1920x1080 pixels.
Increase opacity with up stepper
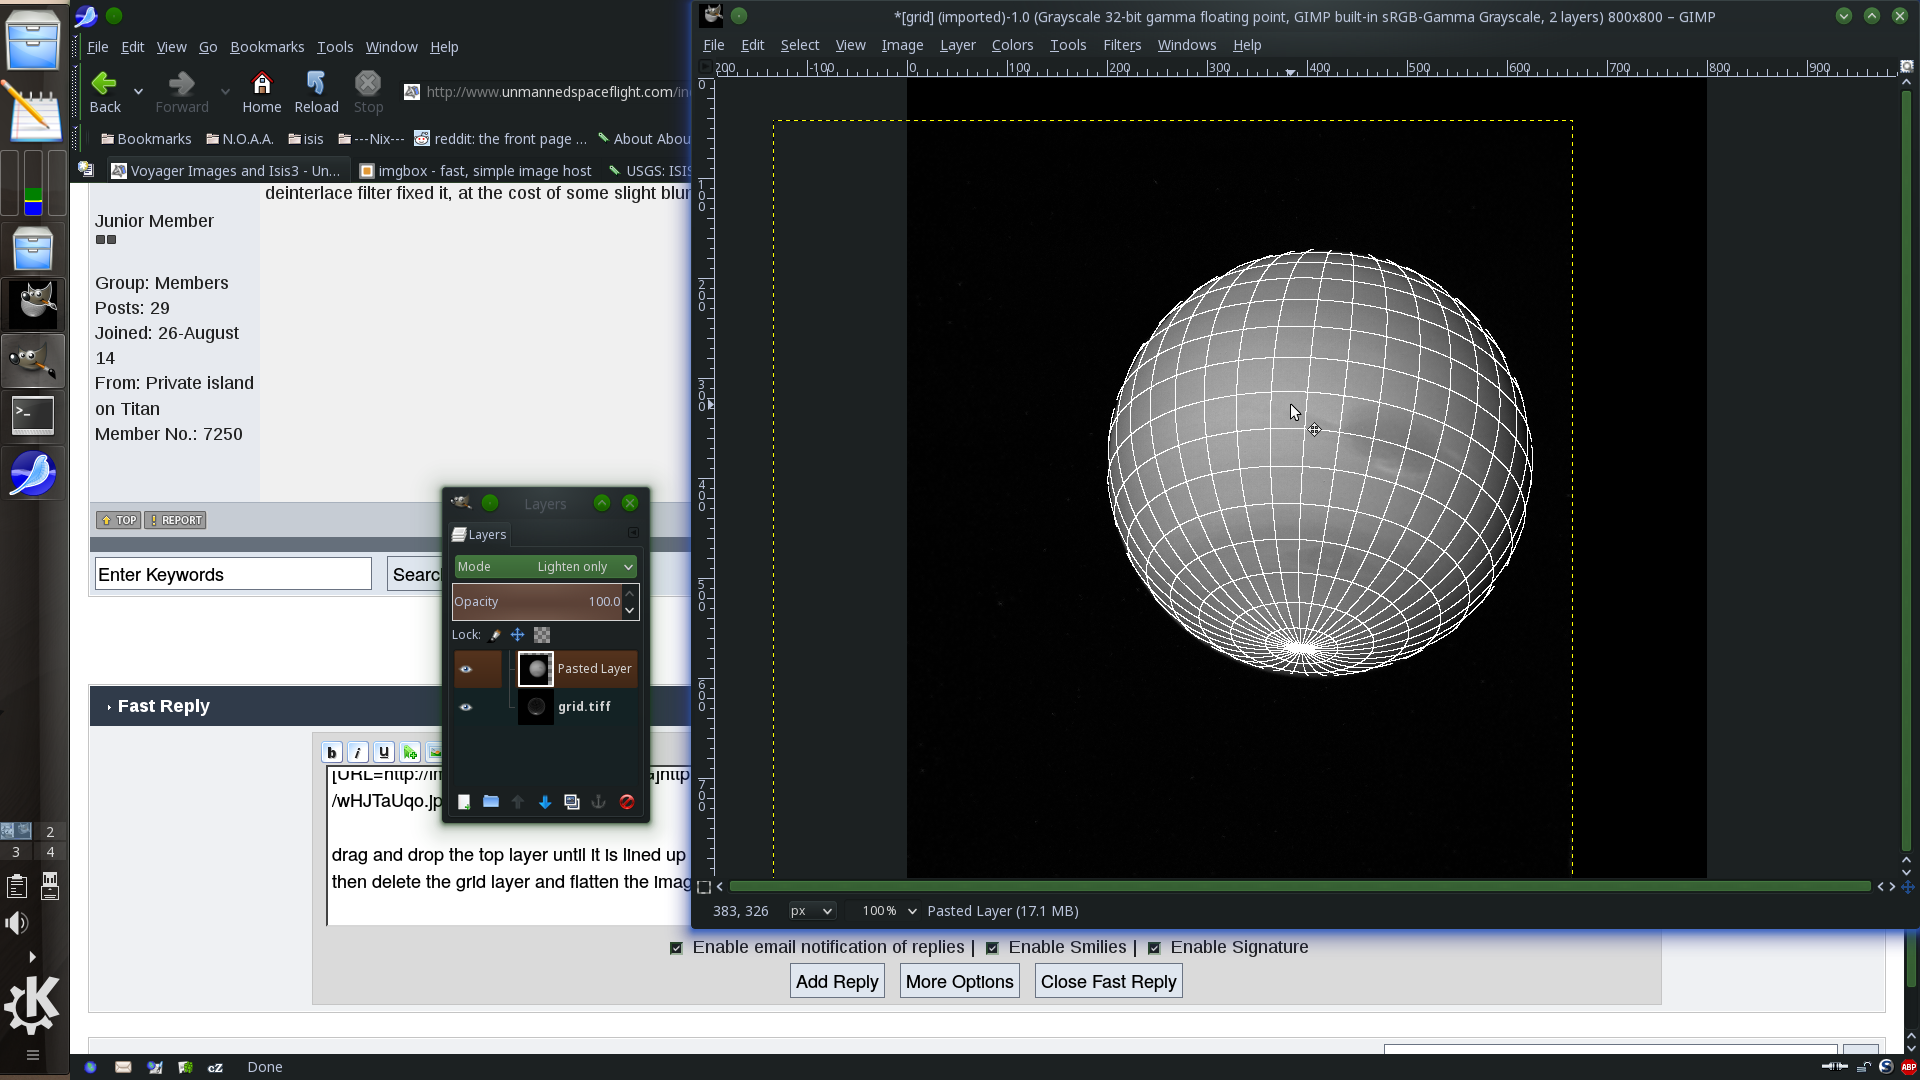(630, 595)
